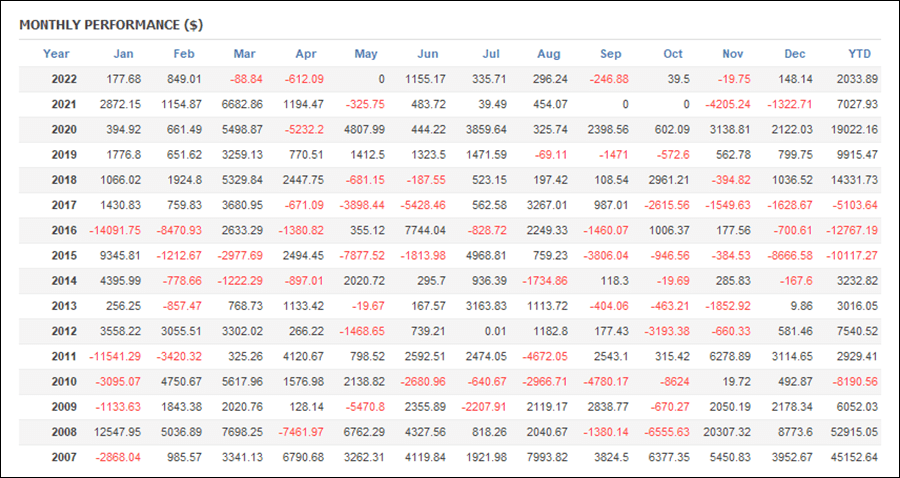900x478 pixels.
Task: Select 2020 YTD value 19022.16
Action: [854, 130]
